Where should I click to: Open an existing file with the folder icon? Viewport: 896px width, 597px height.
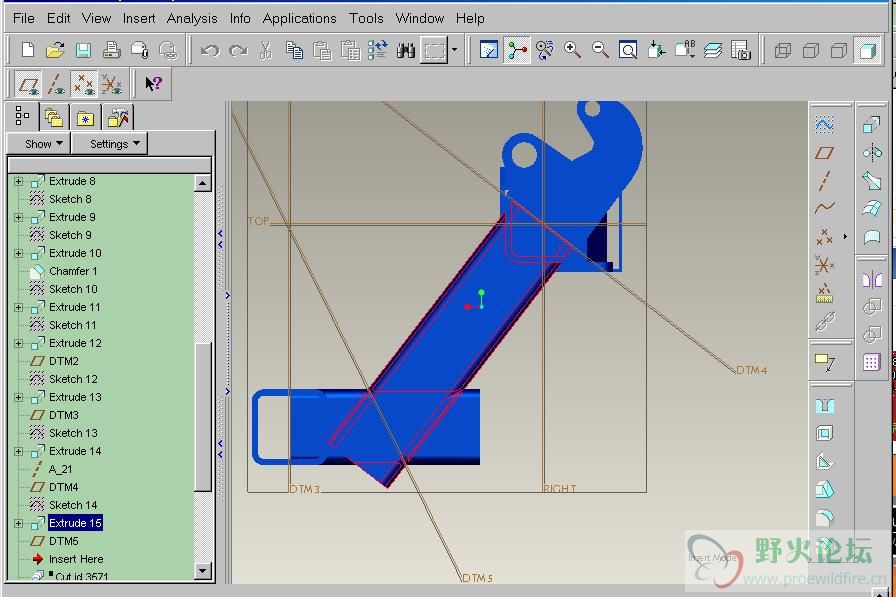pyautogui.click(x=55, y=50)
